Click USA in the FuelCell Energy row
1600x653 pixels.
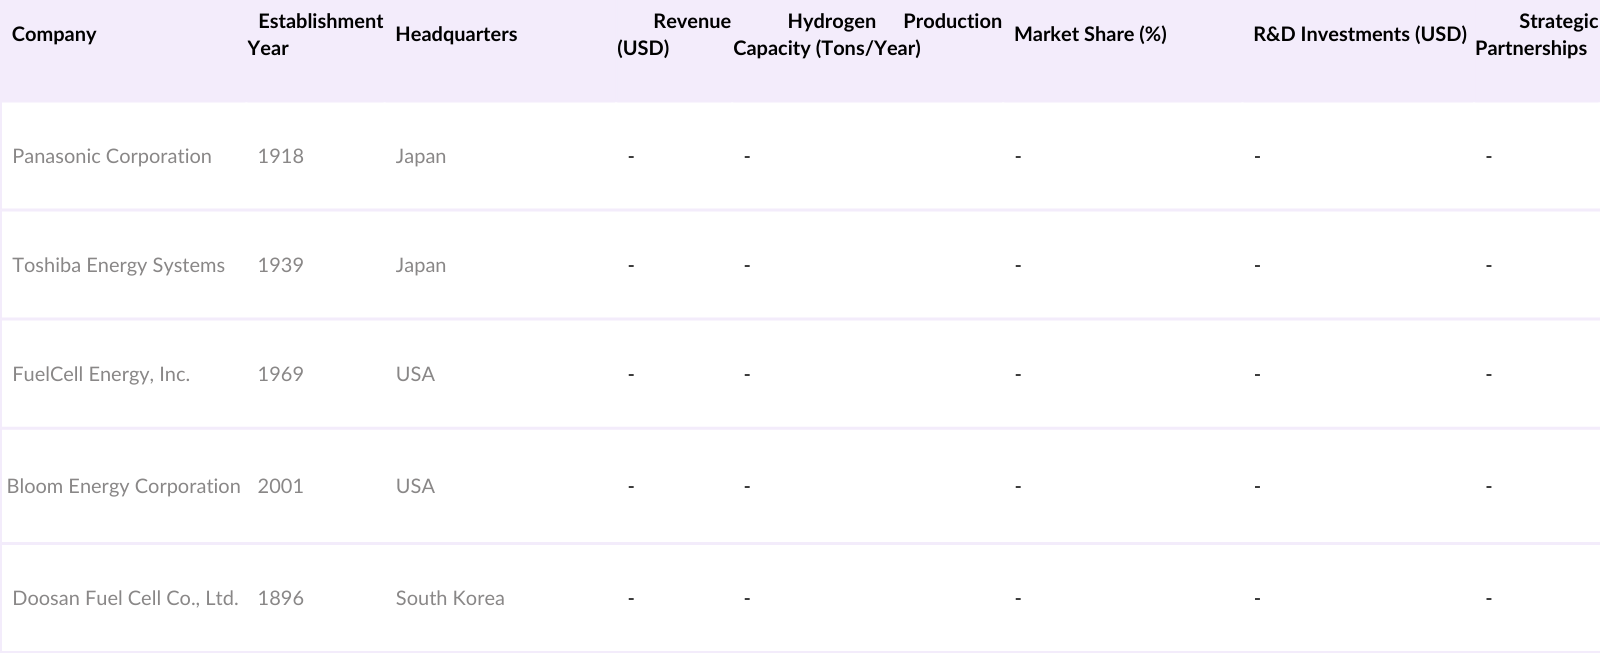(x=415, y=374)
